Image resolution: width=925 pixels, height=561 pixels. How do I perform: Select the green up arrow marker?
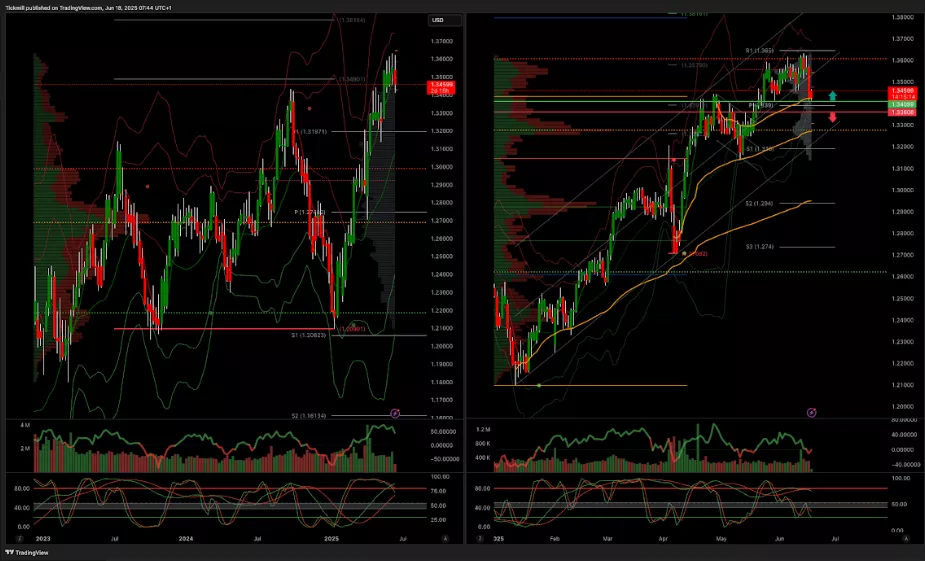pos(832,96)
